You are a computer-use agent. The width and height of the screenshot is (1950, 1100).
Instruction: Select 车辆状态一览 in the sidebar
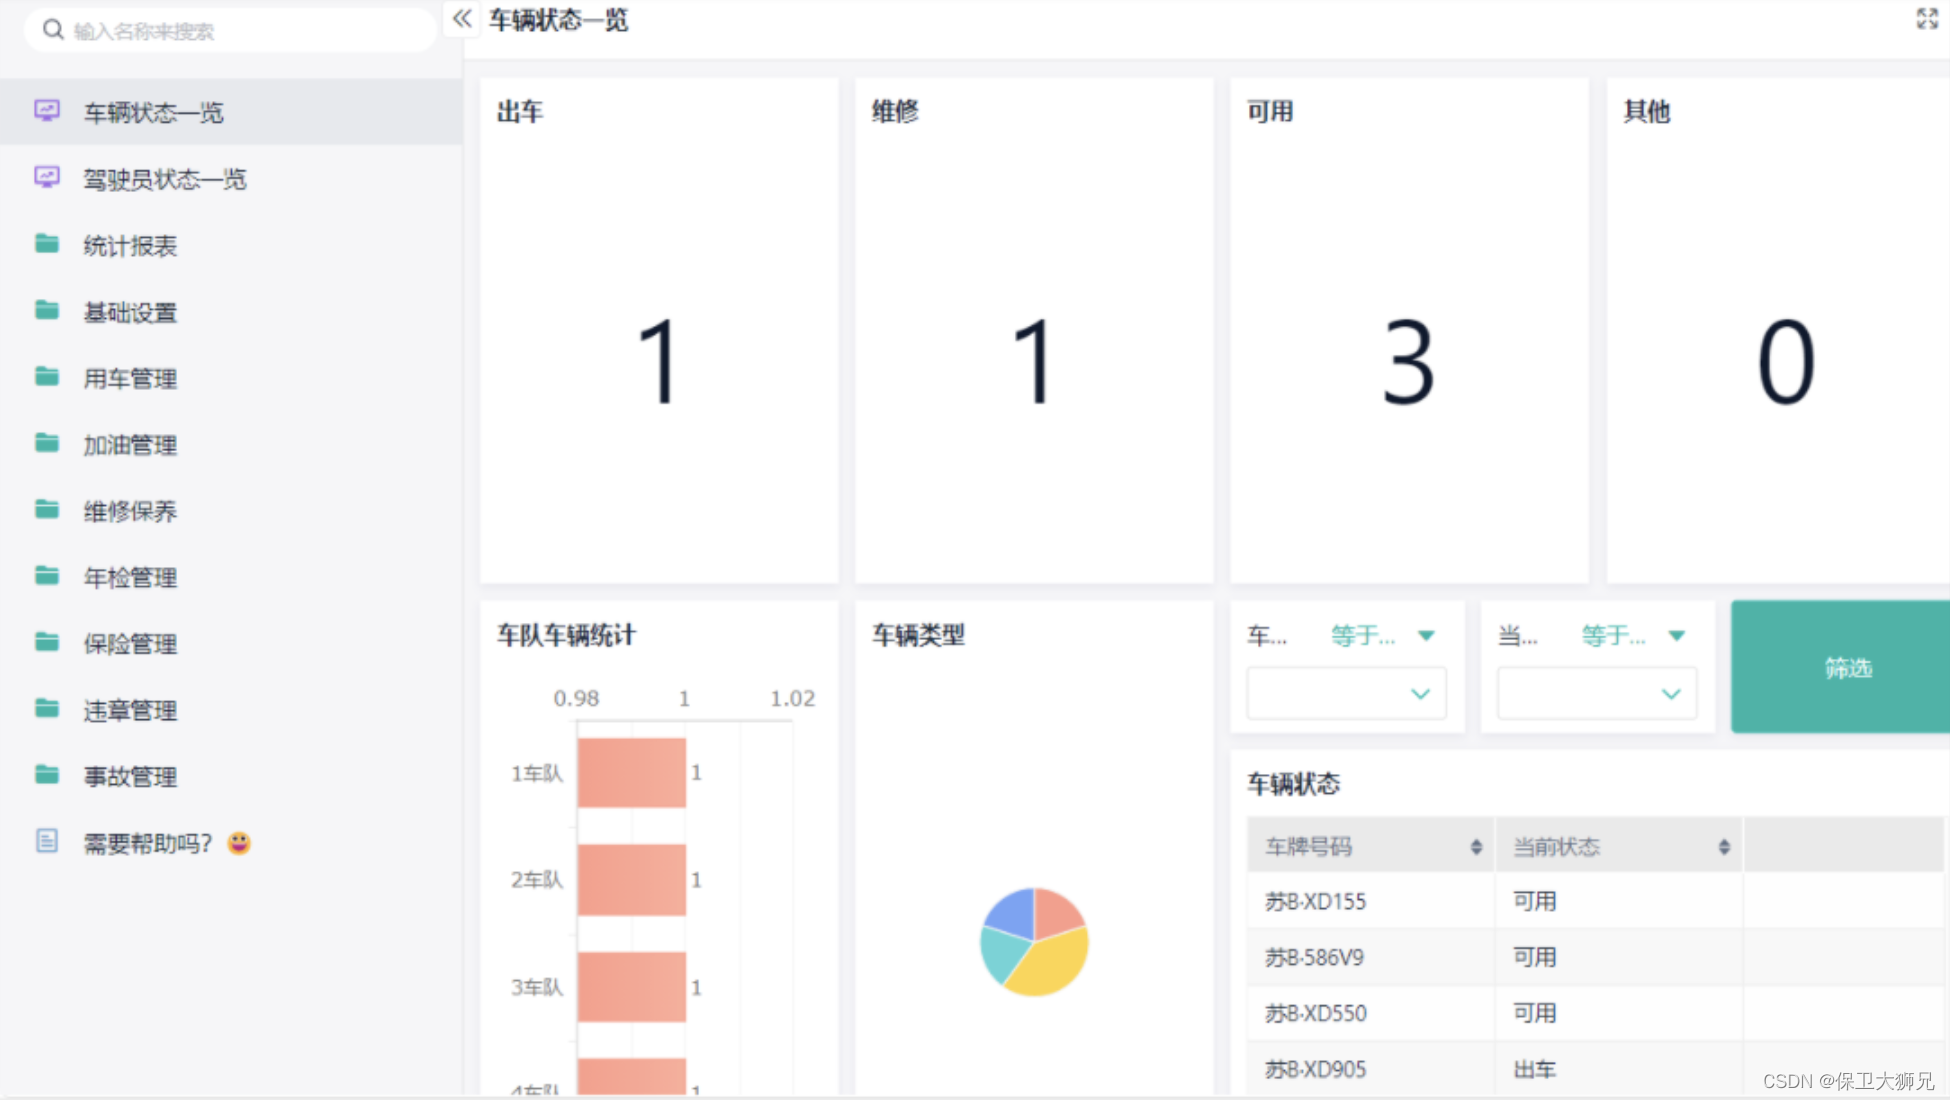153,113
